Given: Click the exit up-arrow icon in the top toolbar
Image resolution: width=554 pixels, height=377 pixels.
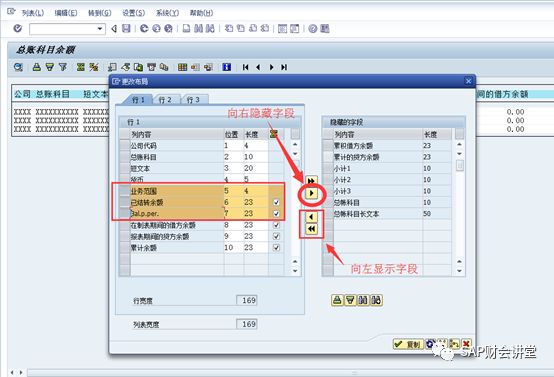Looking at the screenshot, I should click(x=156, y=28).
